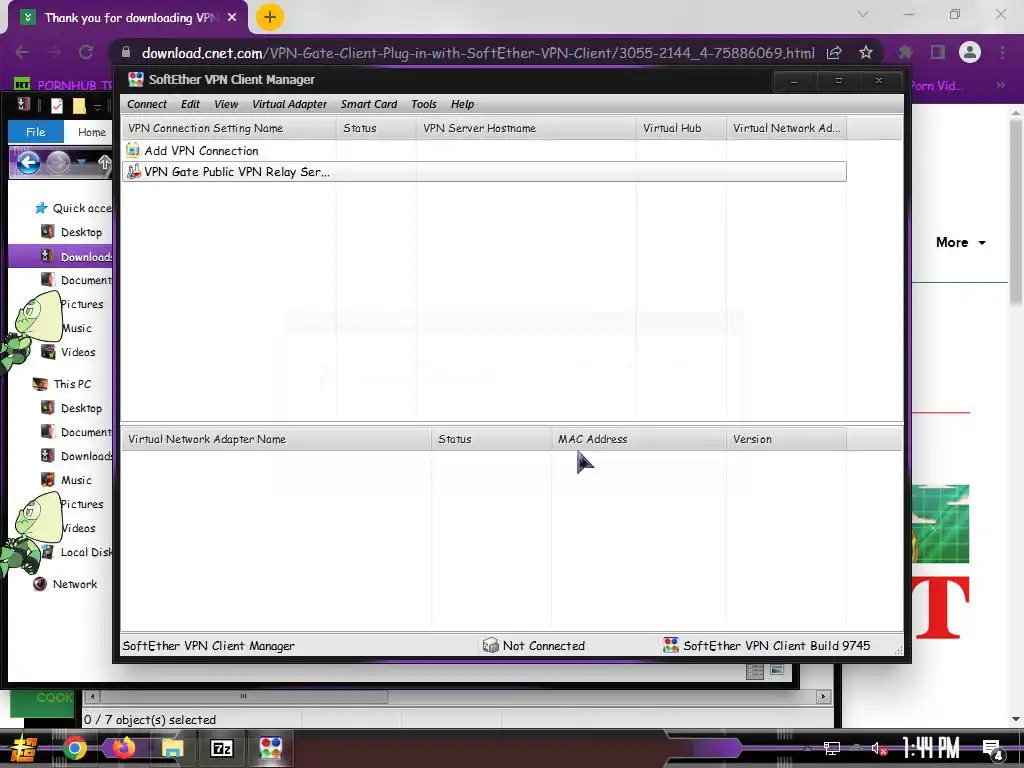Open File Explorer from the taskbar
1024x768 pixels.
coord(173,748)
